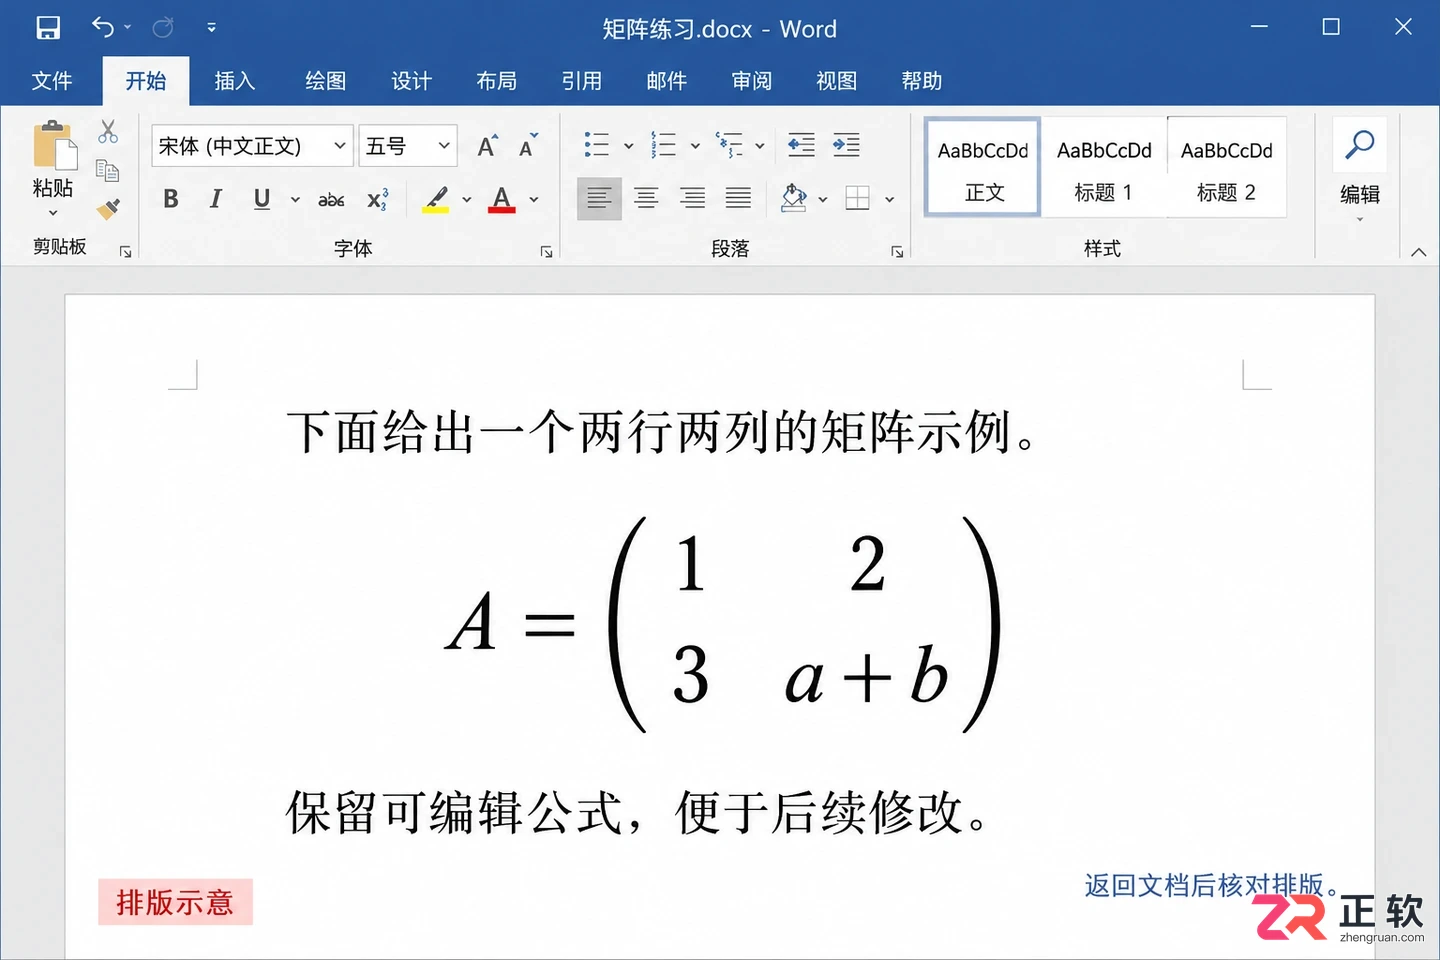Open the 审阅 tab

752,81
